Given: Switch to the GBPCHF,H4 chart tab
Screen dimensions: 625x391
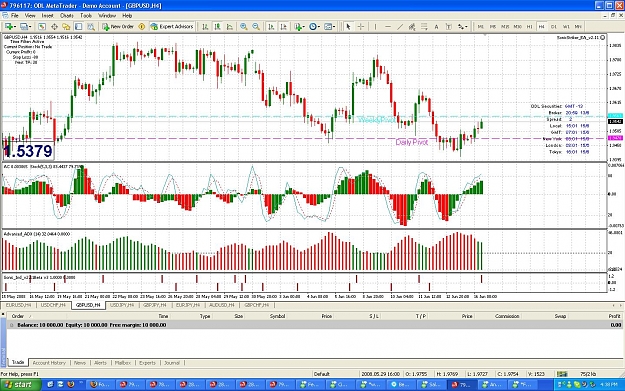Looking at the screenshot, I should [x=256, y=305].
